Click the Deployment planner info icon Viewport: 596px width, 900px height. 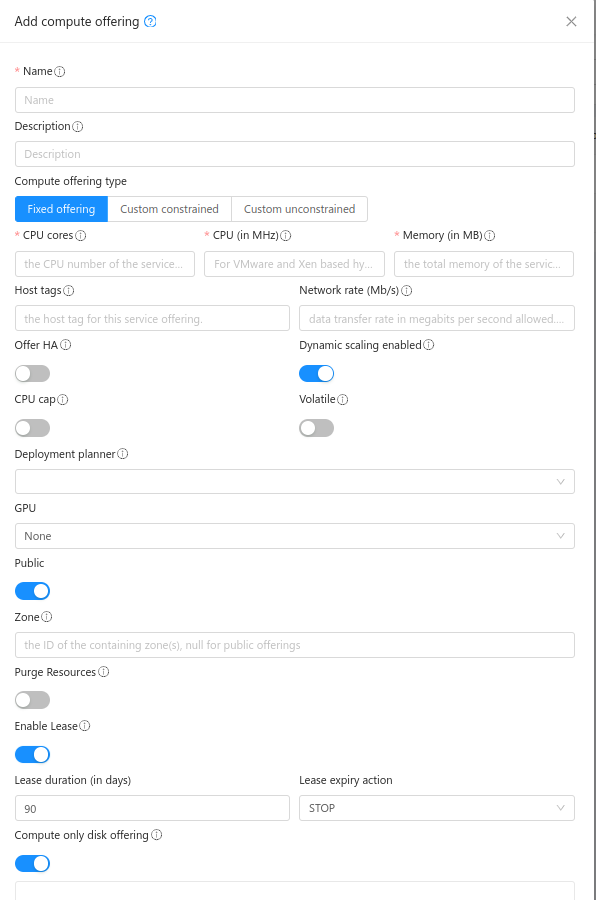[125, 453]
